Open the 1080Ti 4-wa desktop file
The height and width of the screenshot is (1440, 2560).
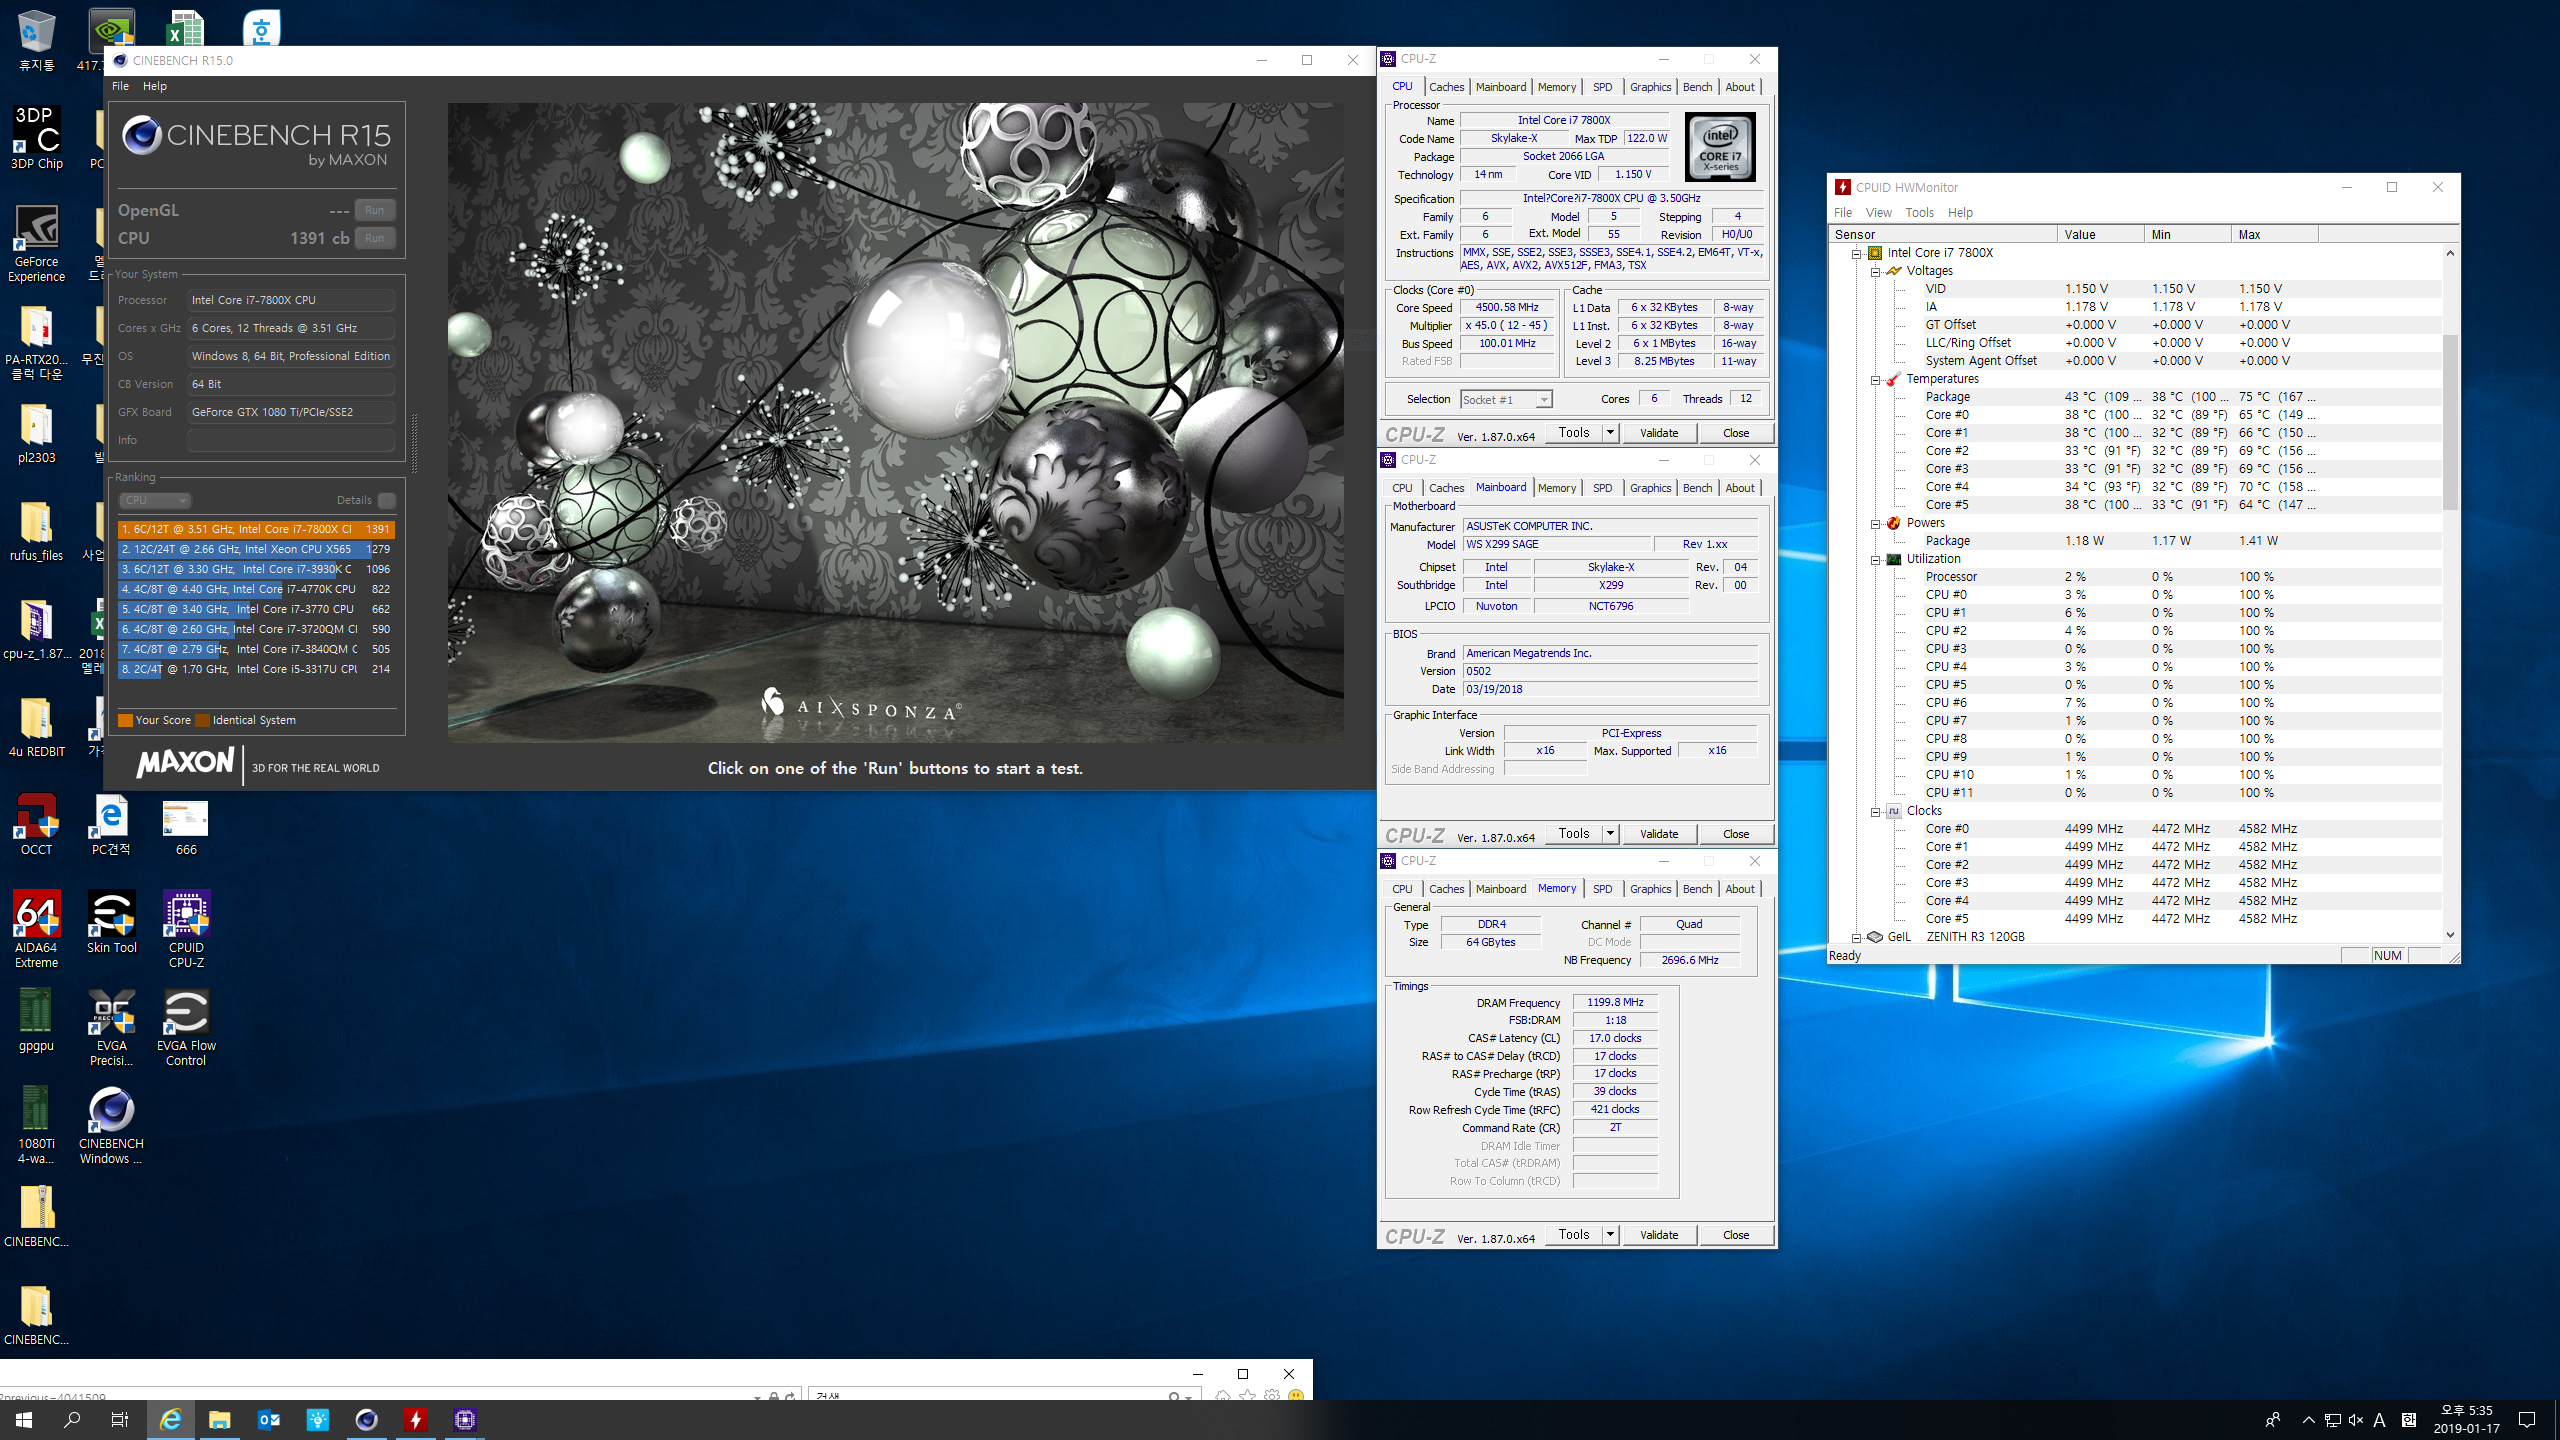click(x=36, y=1125)
